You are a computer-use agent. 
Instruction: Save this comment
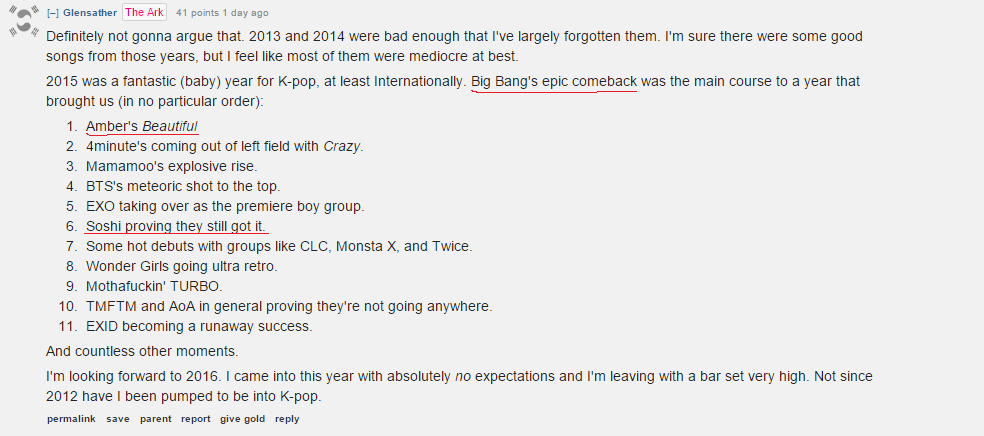117,419
